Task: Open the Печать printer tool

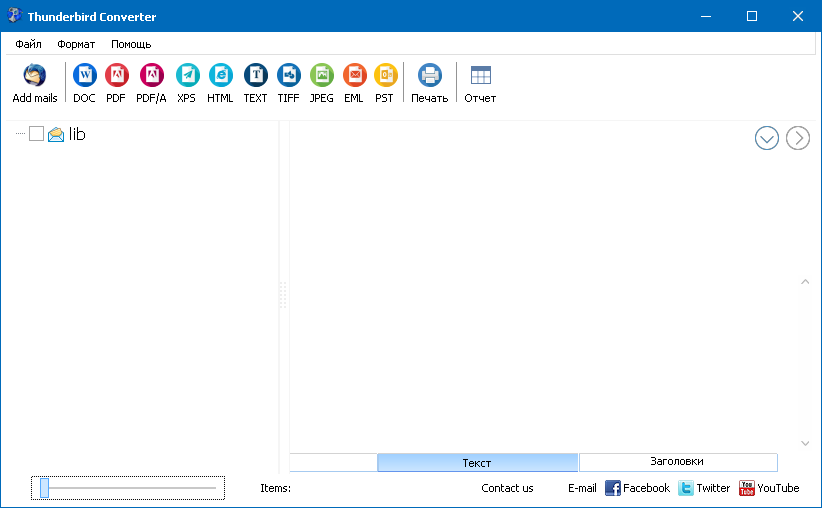Action: [430, 75]
